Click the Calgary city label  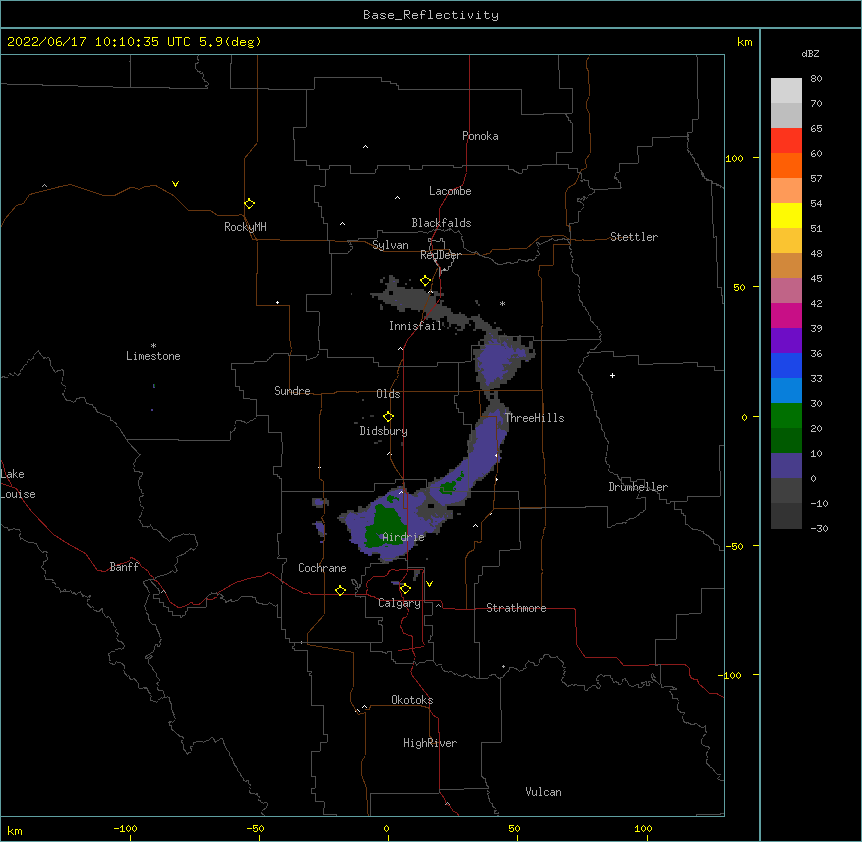point(399,603)
